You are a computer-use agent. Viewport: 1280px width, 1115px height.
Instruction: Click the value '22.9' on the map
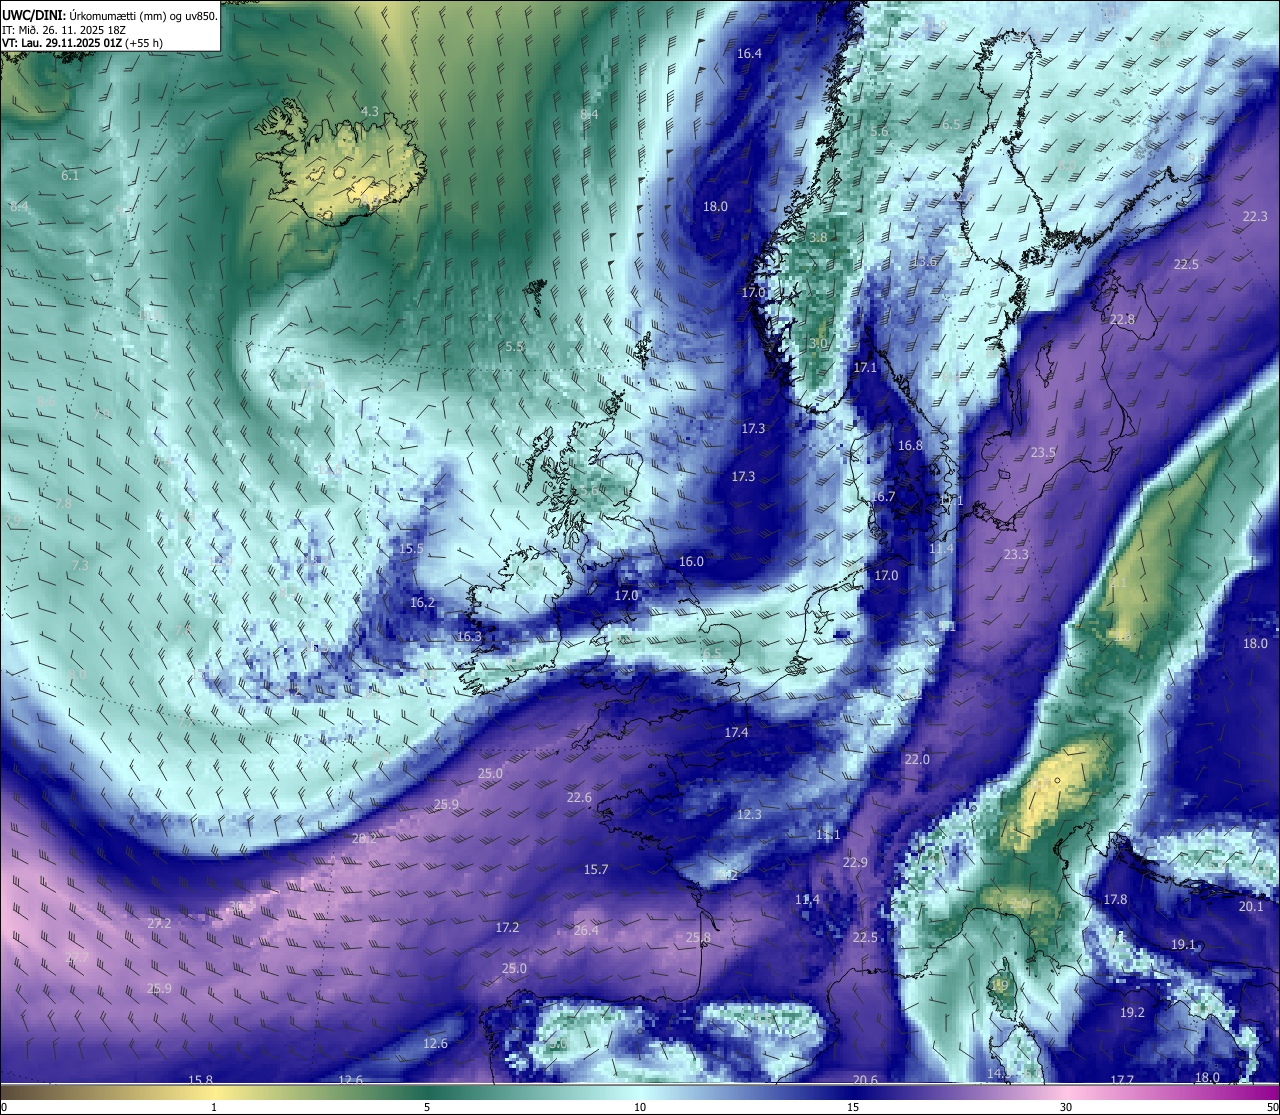(855, 863)
